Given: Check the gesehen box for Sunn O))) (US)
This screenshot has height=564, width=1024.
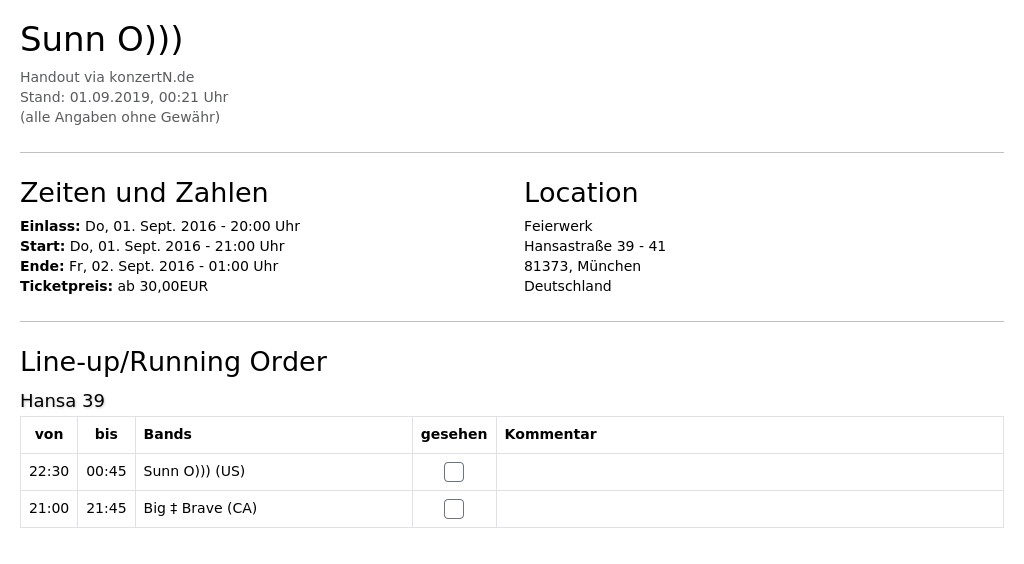Looking at the screenshot, I should tap(454, 472).
